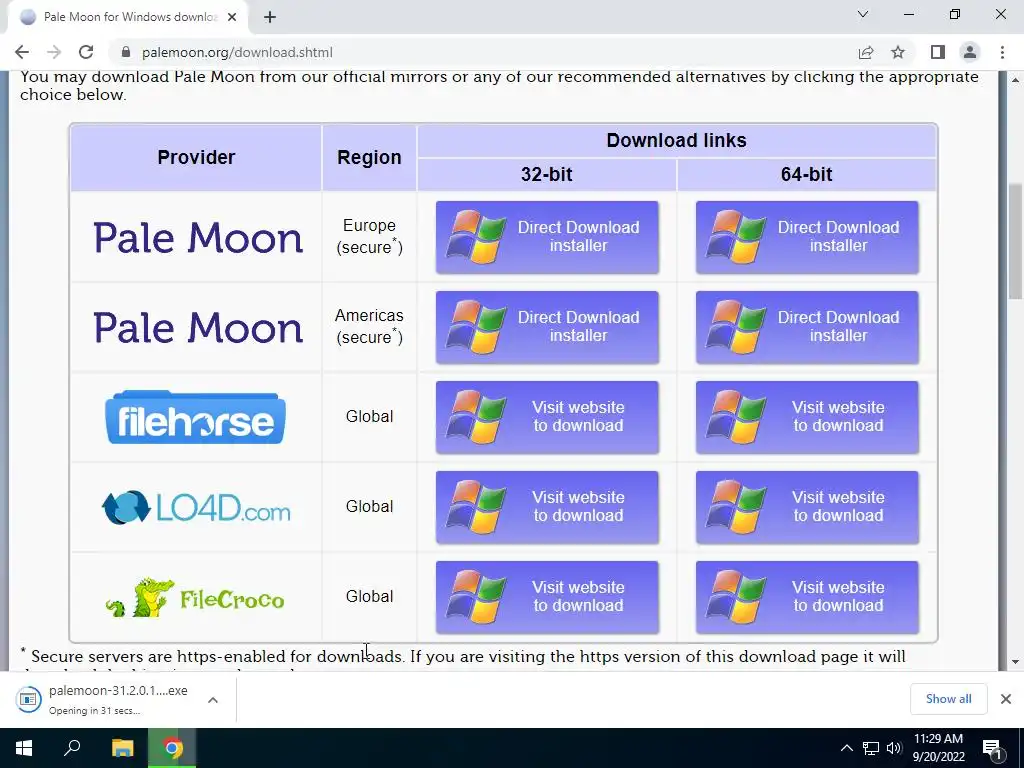
Task: Click the Pale Moon logo, Europe row
Action: [198, 238]
